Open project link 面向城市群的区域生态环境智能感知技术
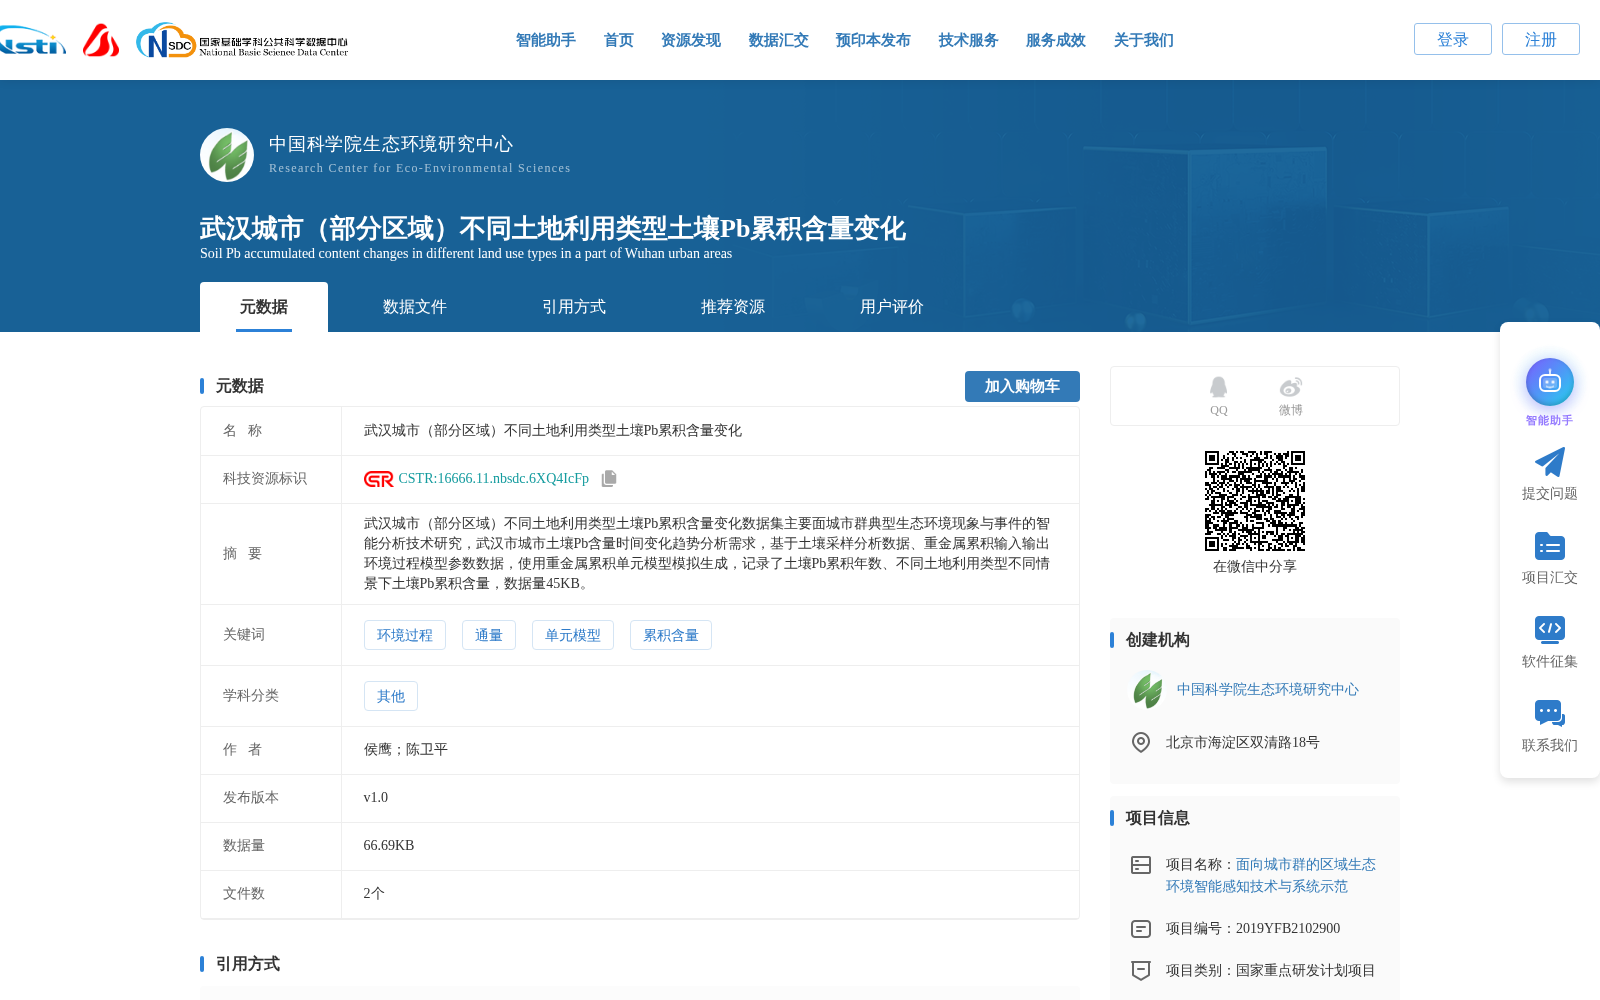The image size is (1600, 1000). point(1271,876)
